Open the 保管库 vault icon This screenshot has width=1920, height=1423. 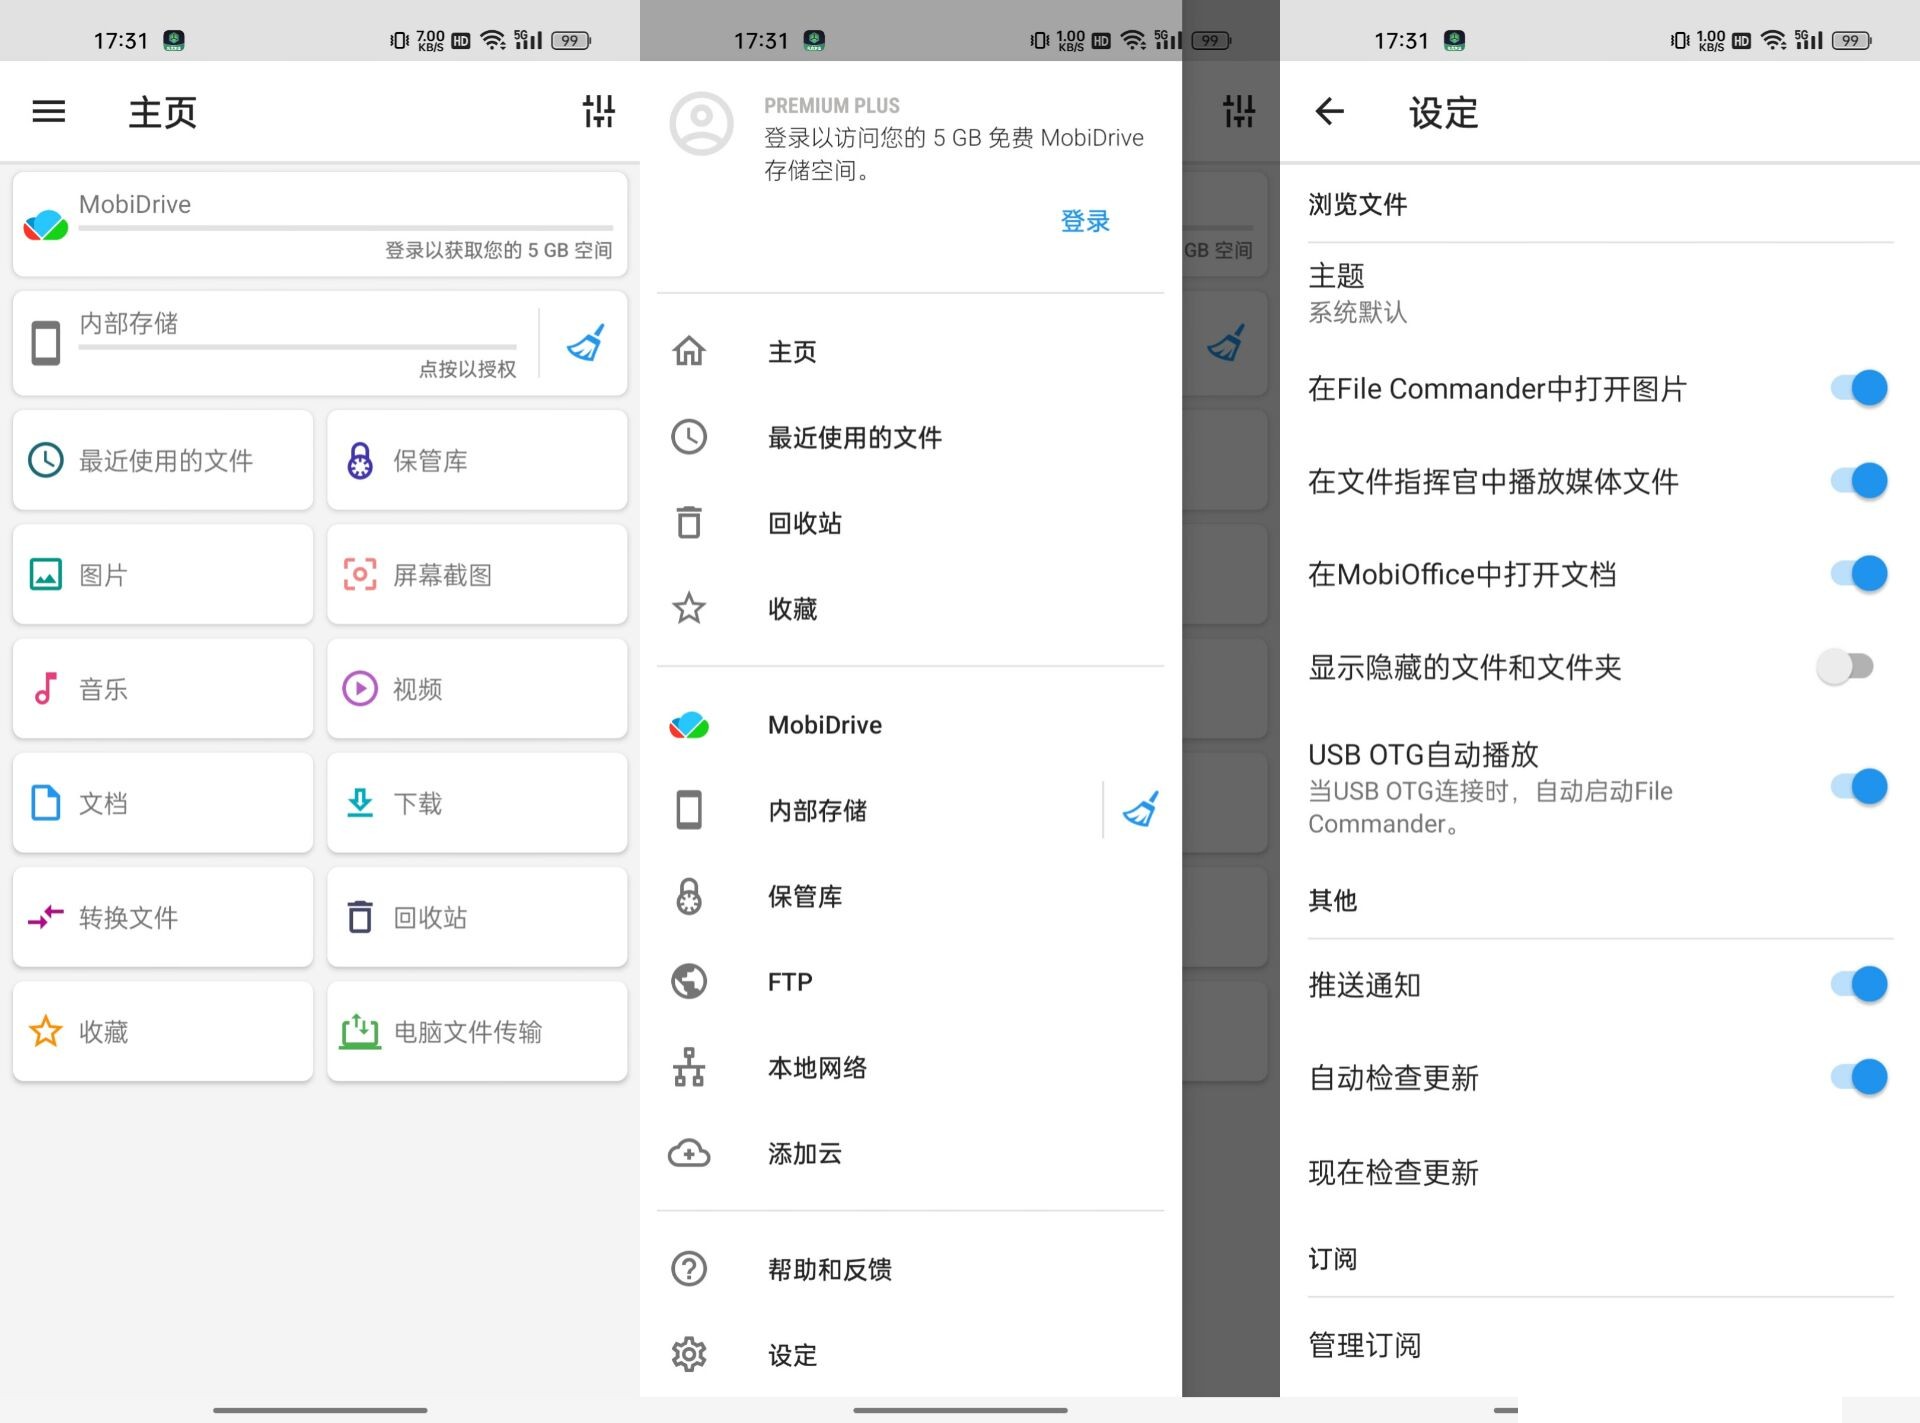pos(359,460)
